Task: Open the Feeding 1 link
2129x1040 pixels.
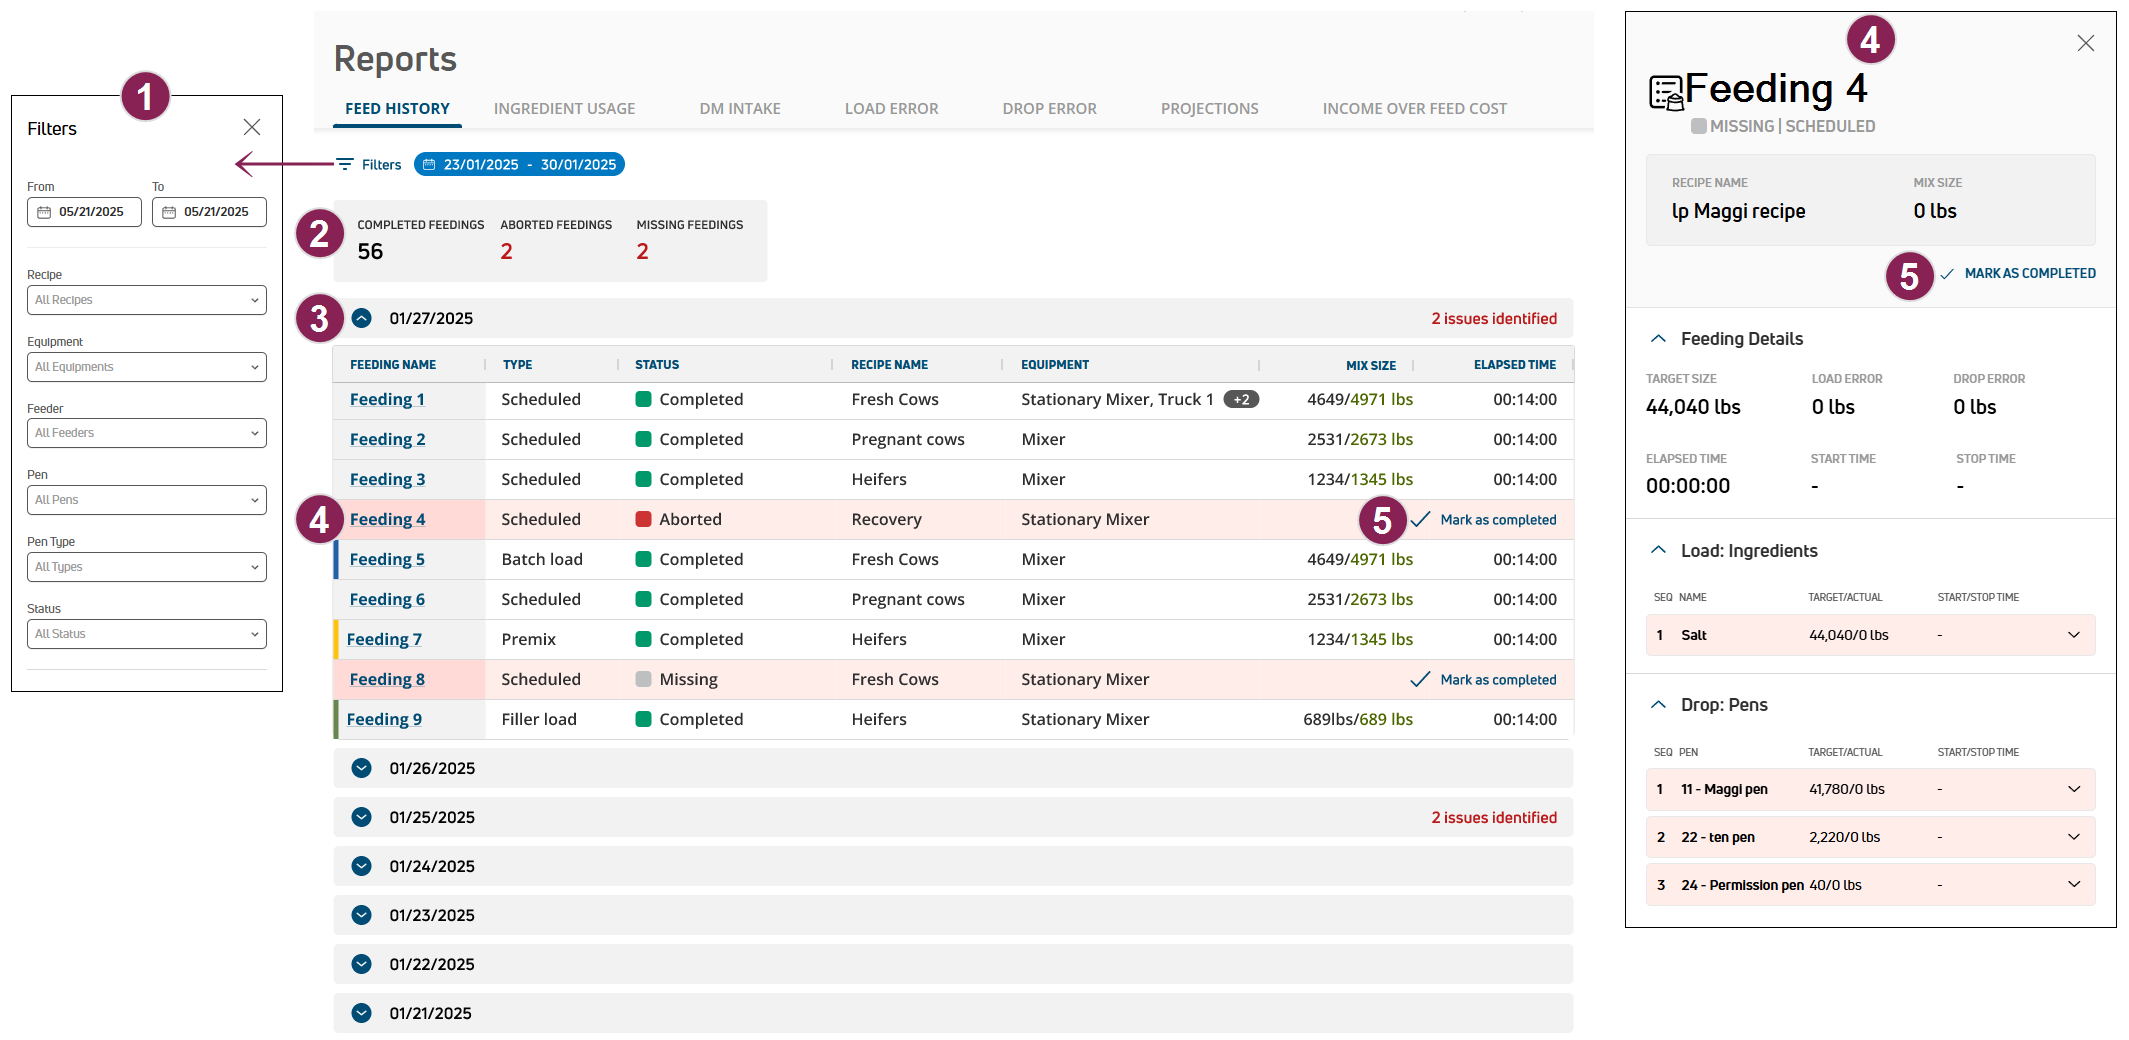Action: pyautogui.click(x=387, y=399)
